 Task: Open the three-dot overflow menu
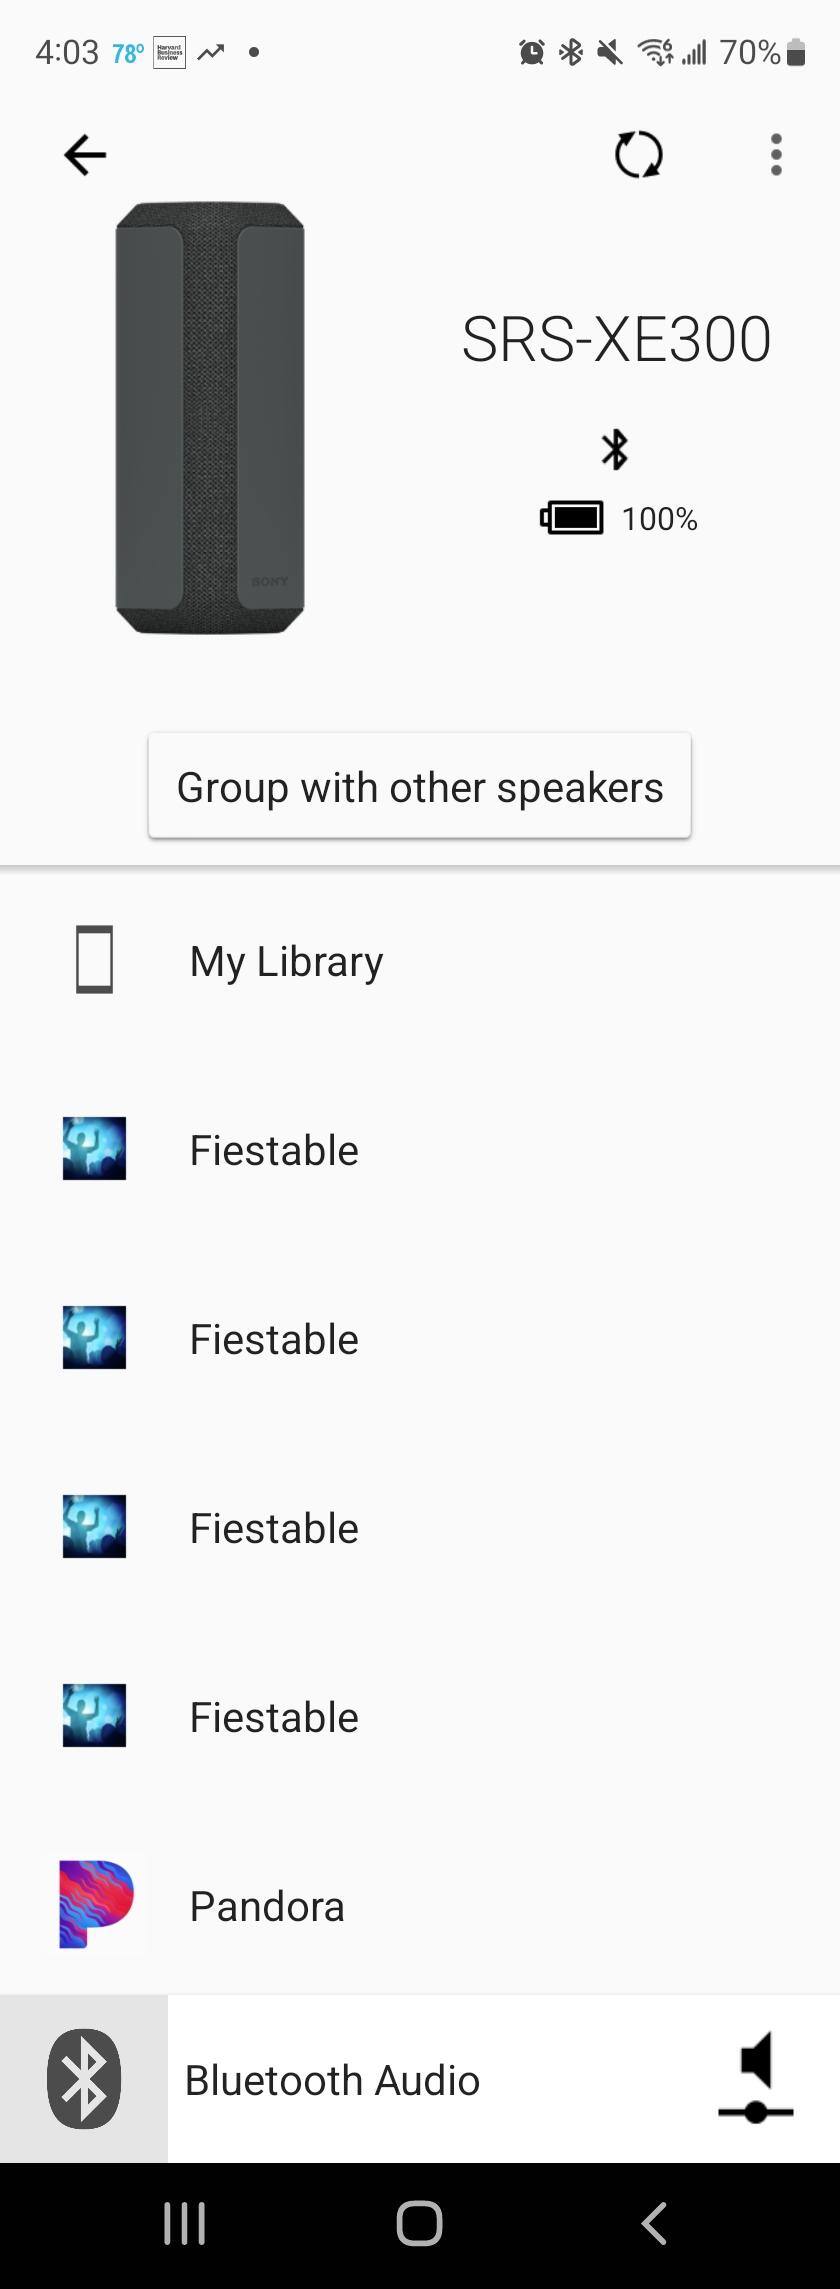pyautogui.click(x=776, y=155)
